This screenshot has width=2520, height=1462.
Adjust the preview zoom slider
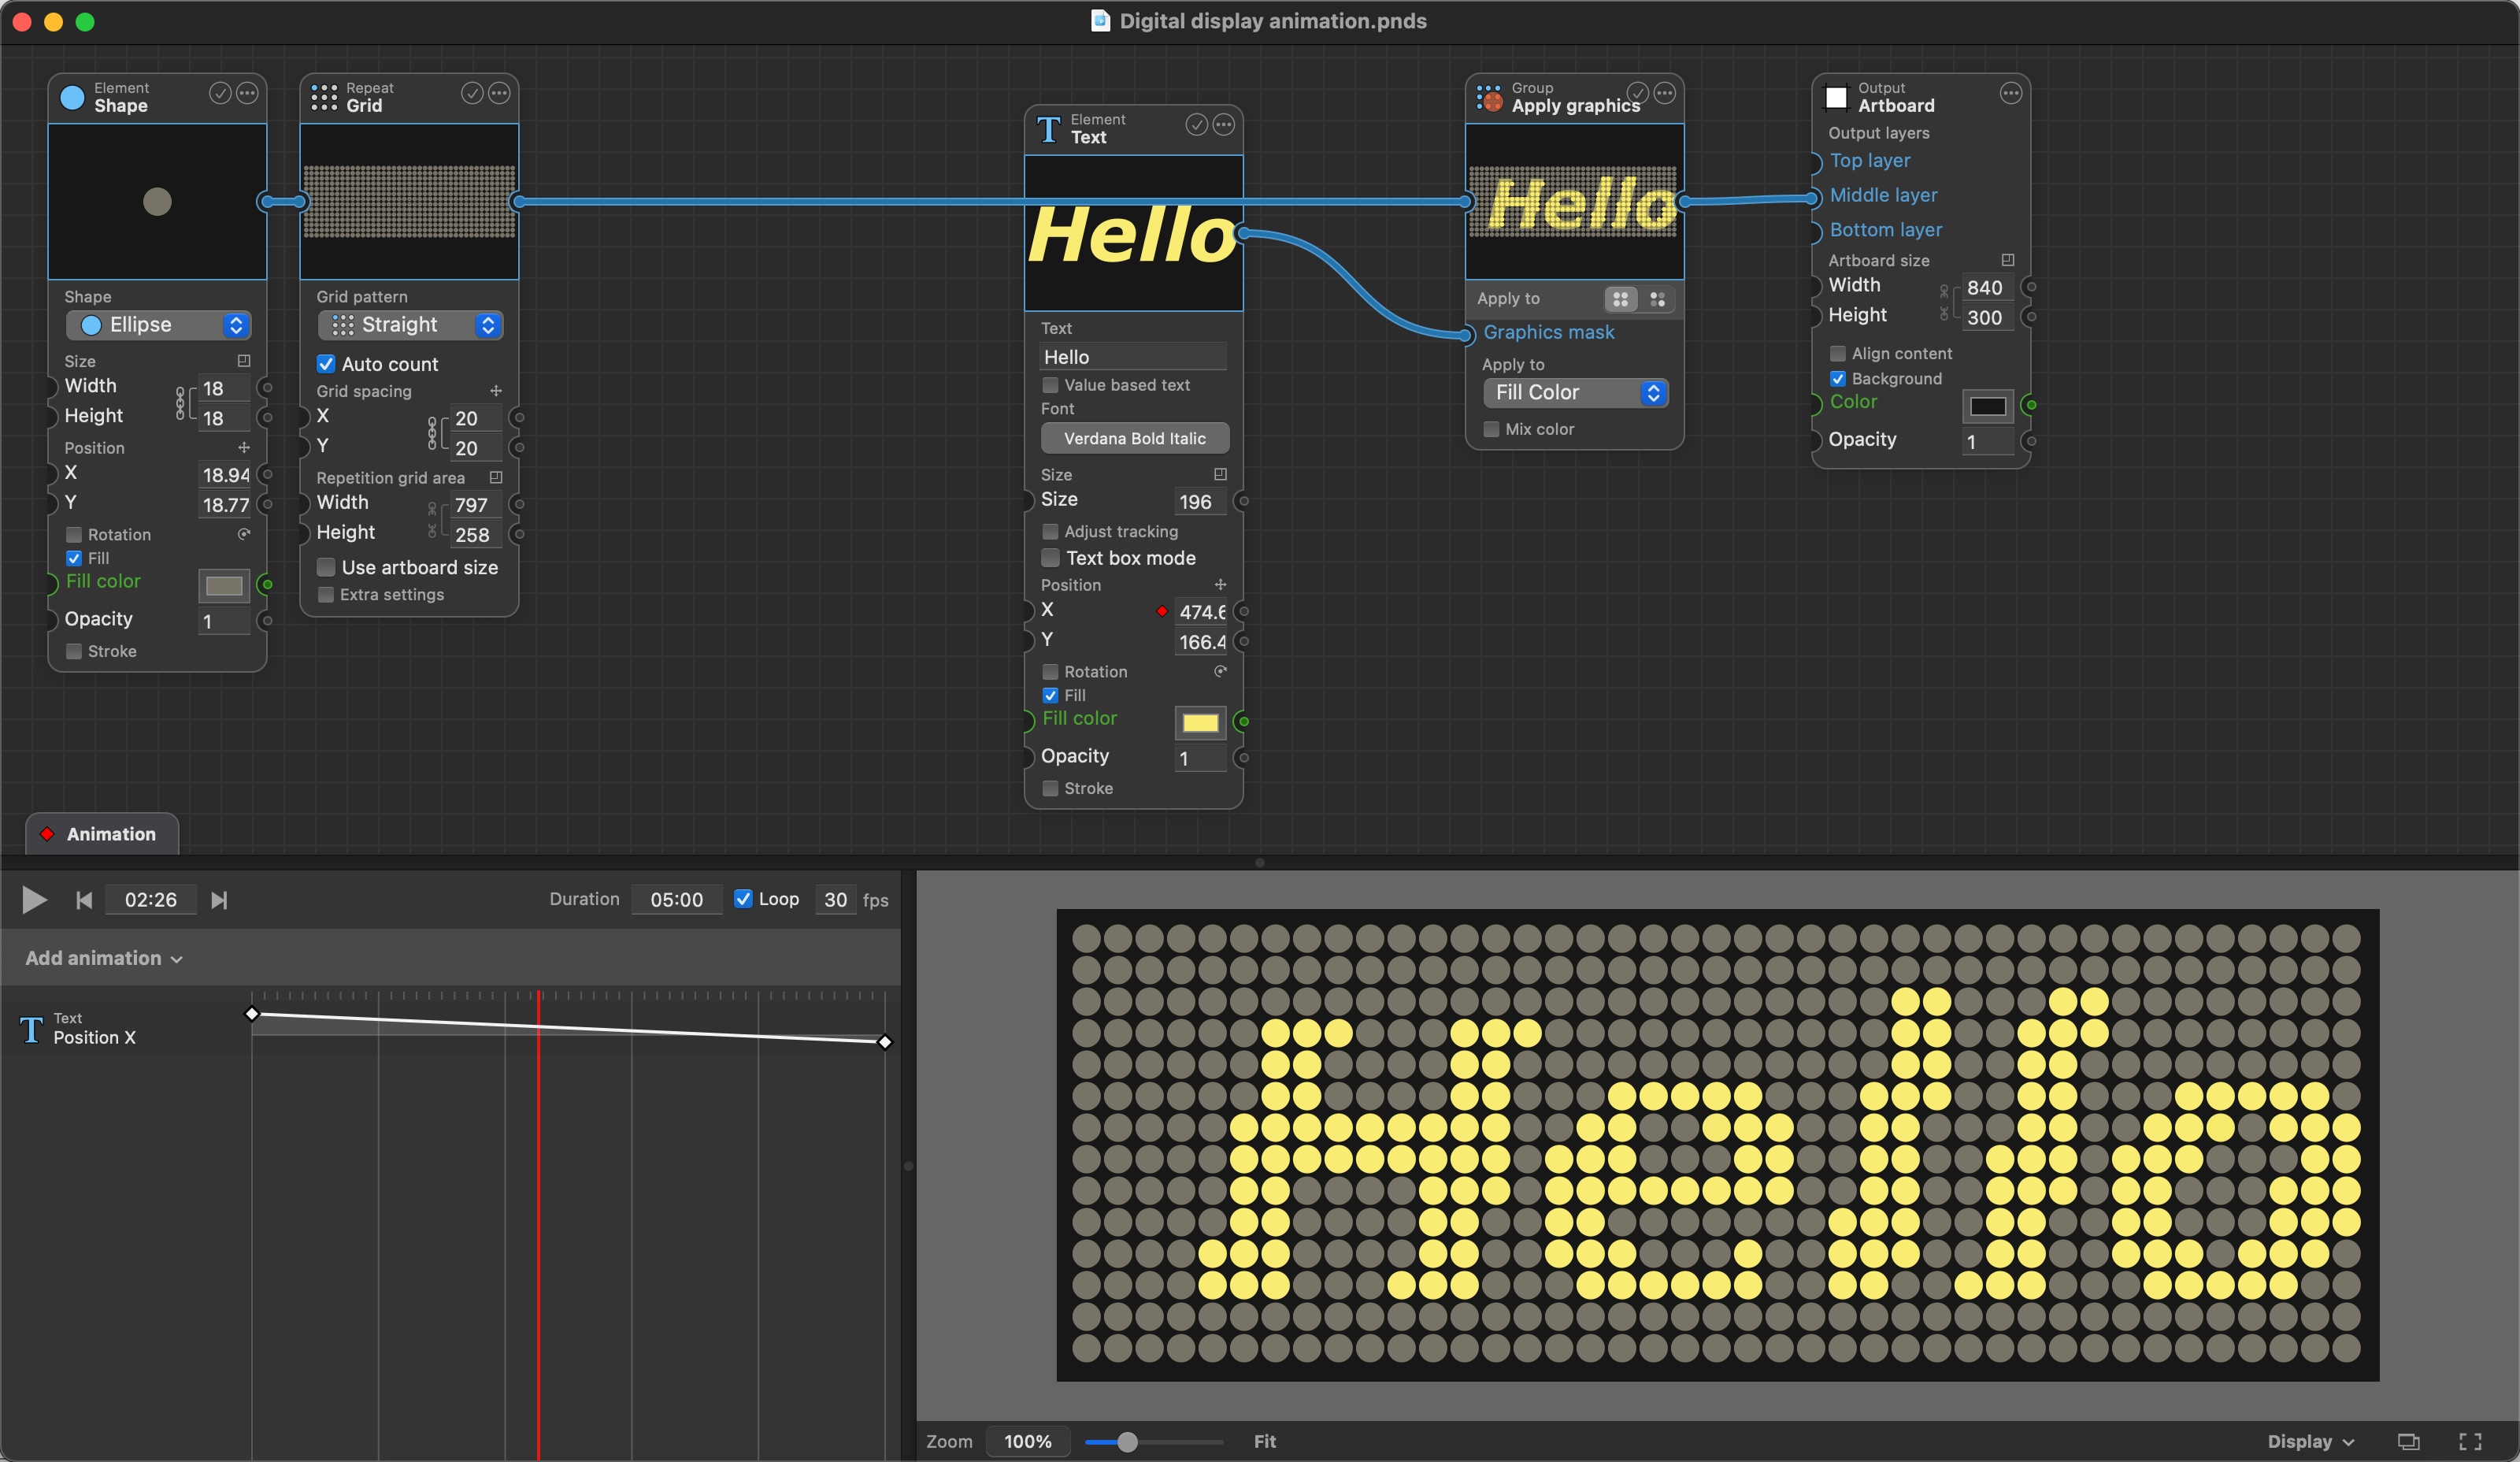coord(1127,1441)
